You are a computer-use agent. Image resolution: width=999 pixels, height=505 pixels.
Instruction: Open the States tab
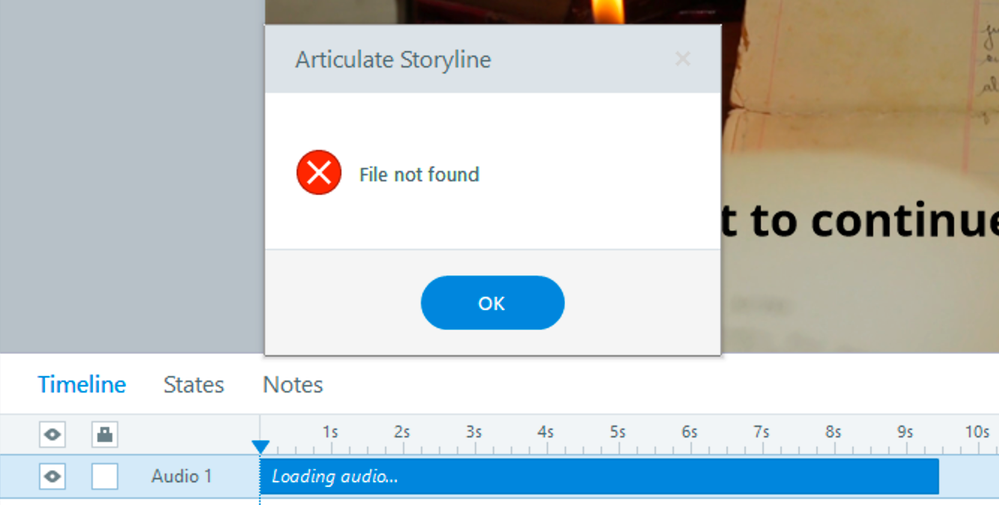tap(194, 385)
